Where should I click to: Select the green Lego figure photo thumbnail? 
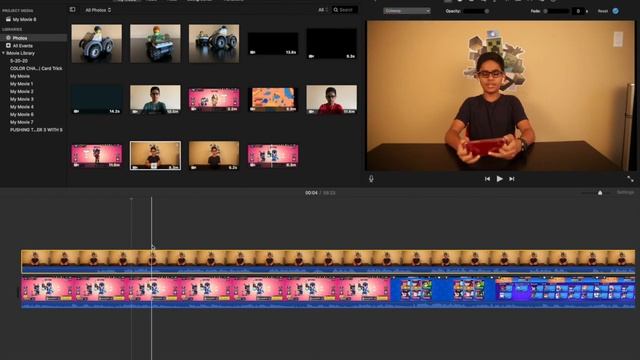point(155,43)
